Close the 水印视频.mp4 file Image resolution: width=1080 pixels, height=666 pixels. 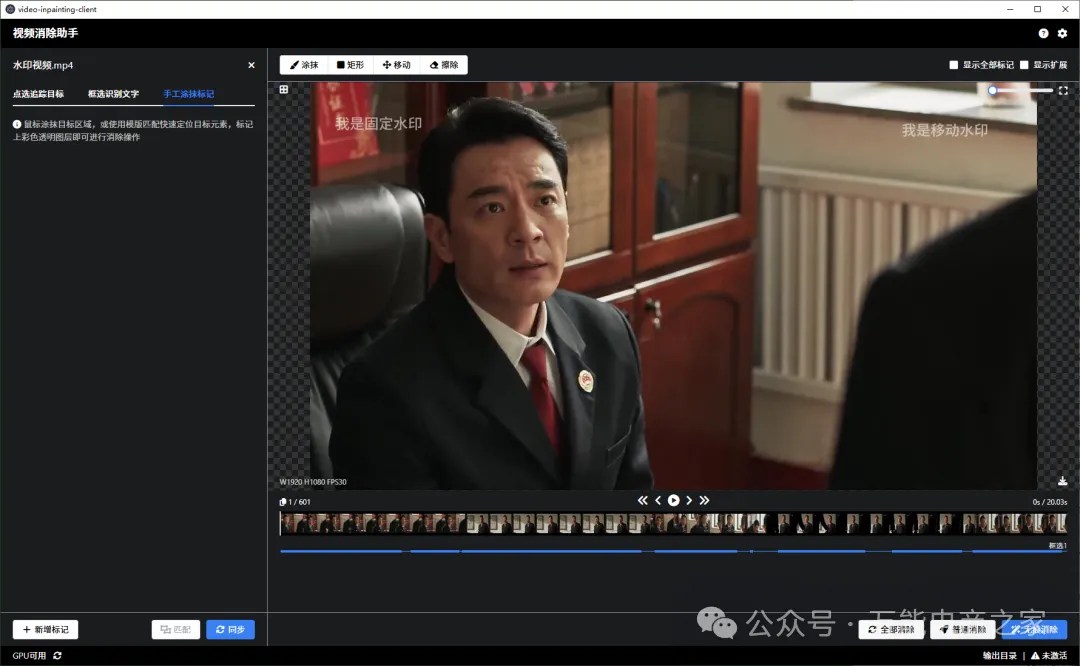click(251, 65)
